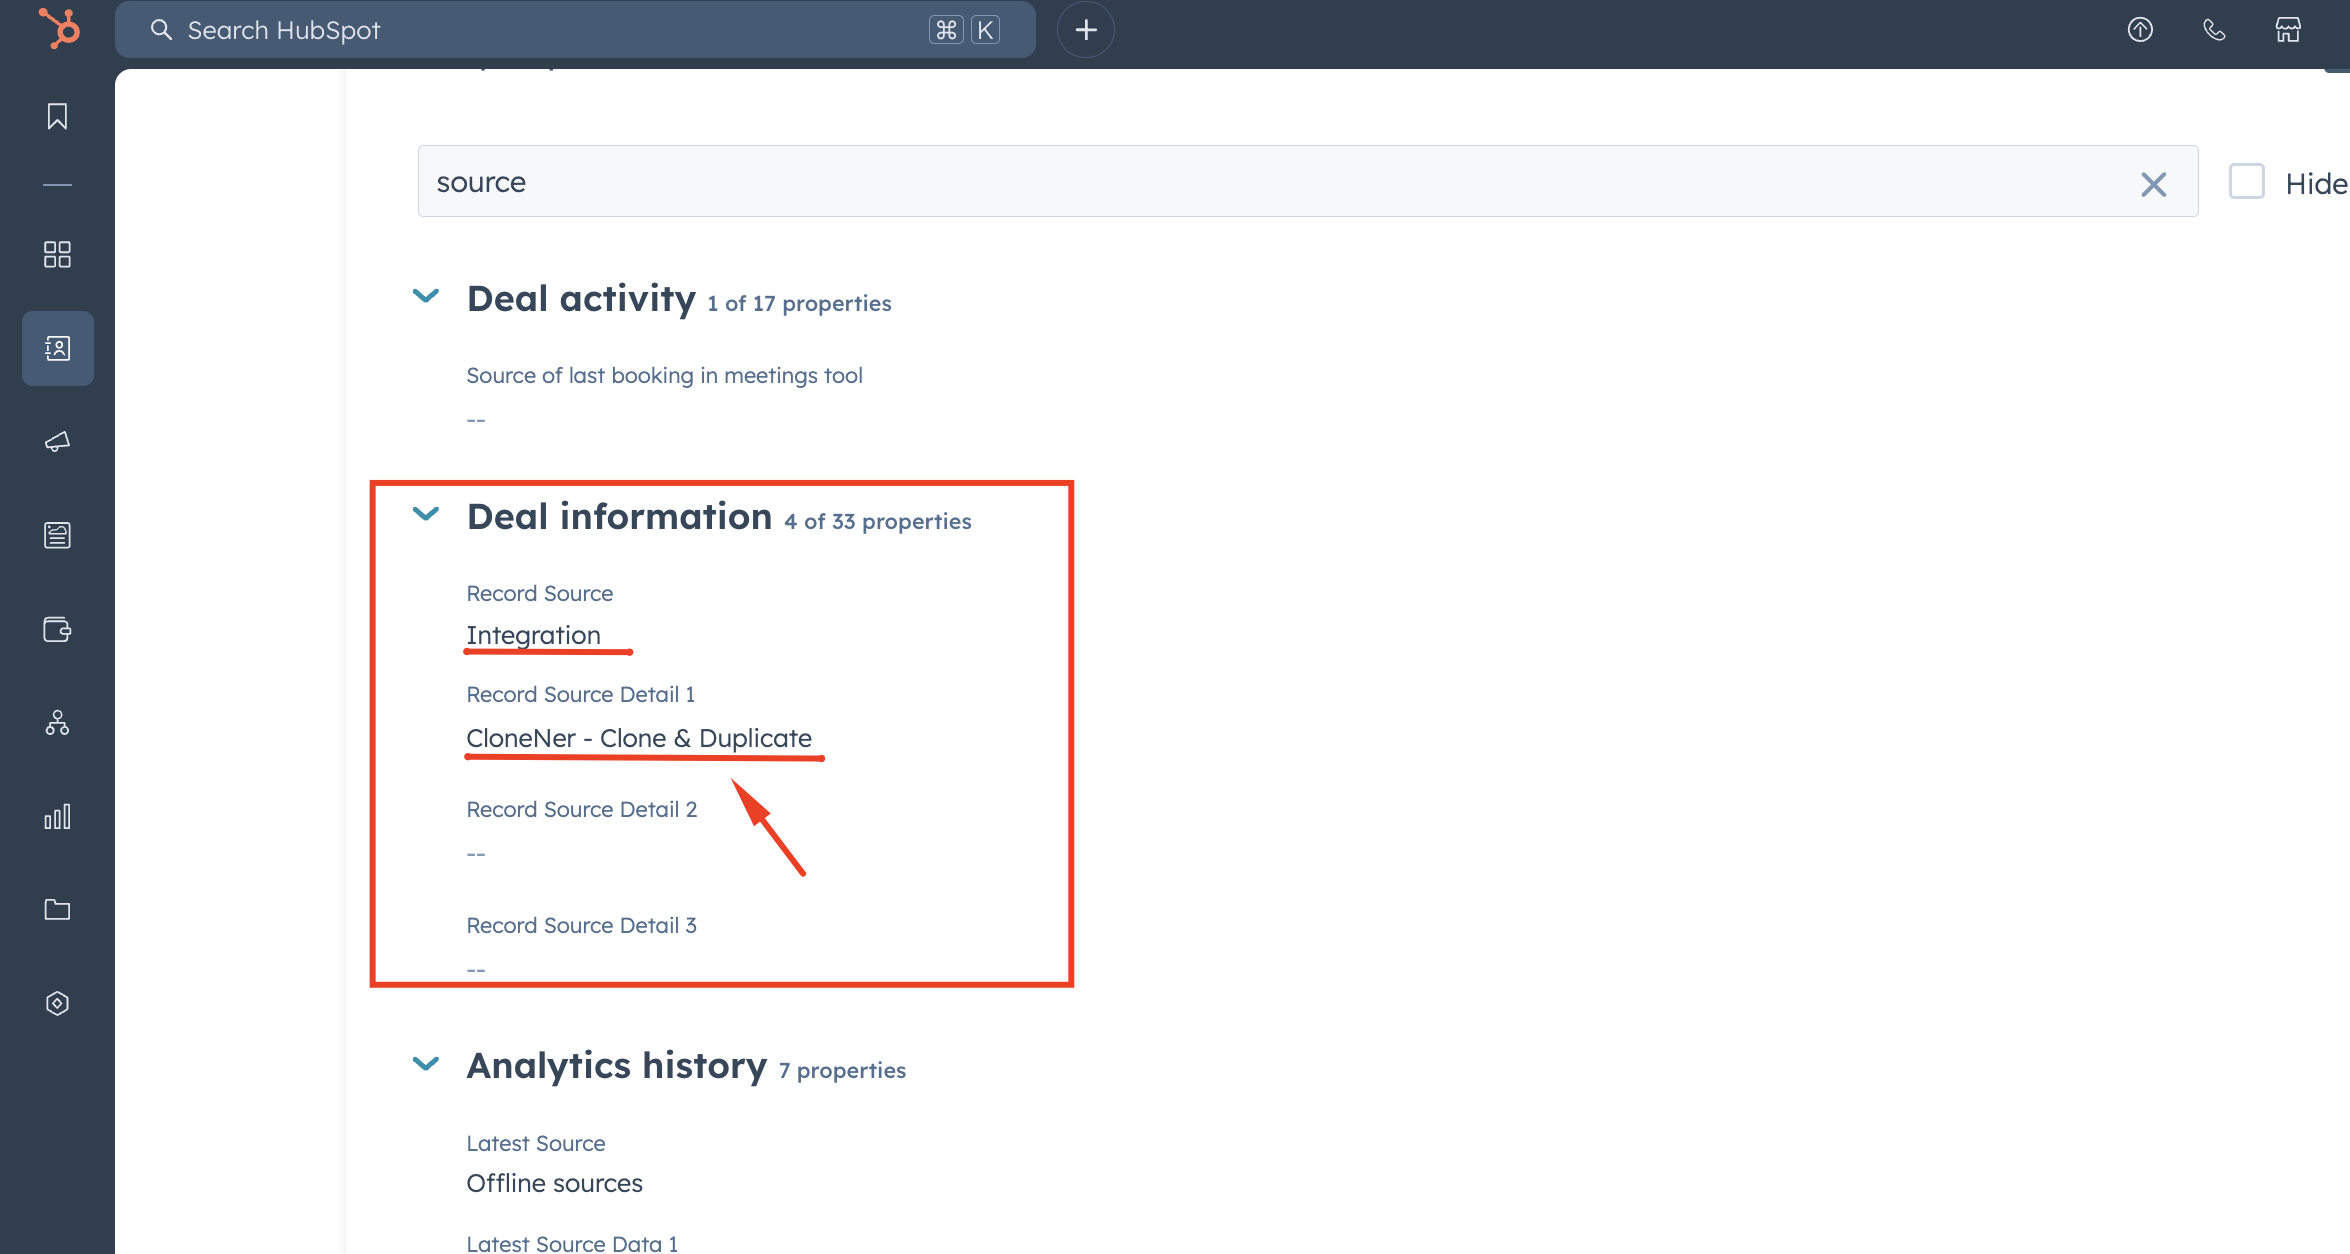Collapse the Analytics history section
The width and height of the screenshot is (2350, 1254).
pyautogui.click(x=426, y=1063)
